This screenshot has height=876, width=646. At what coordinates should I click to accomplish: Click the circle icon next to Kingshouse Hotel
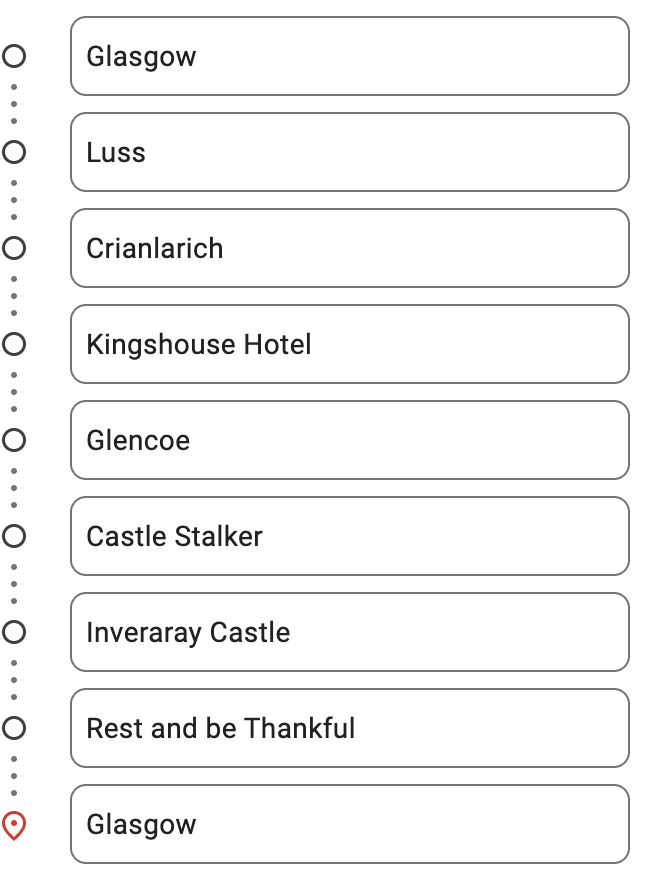(x=14, y=344)
